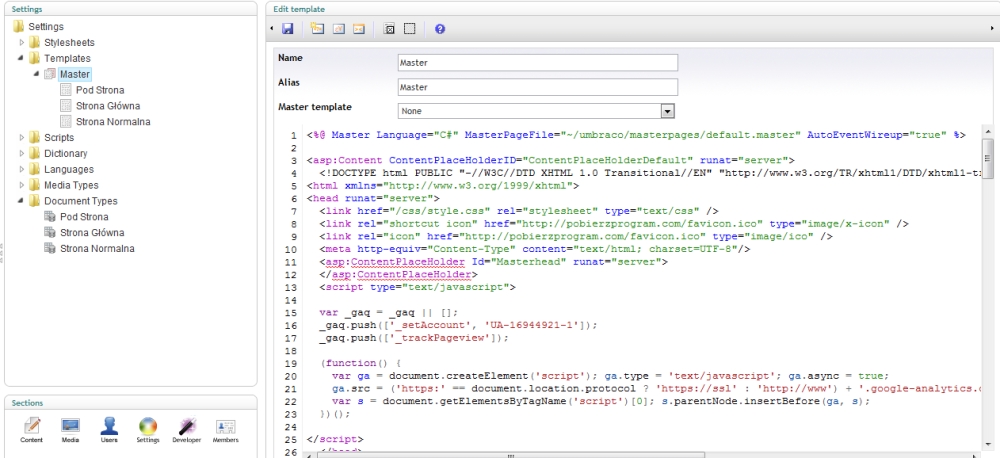Insert Umbraco dictionary item toolbar icon

[x=339, y=29]
